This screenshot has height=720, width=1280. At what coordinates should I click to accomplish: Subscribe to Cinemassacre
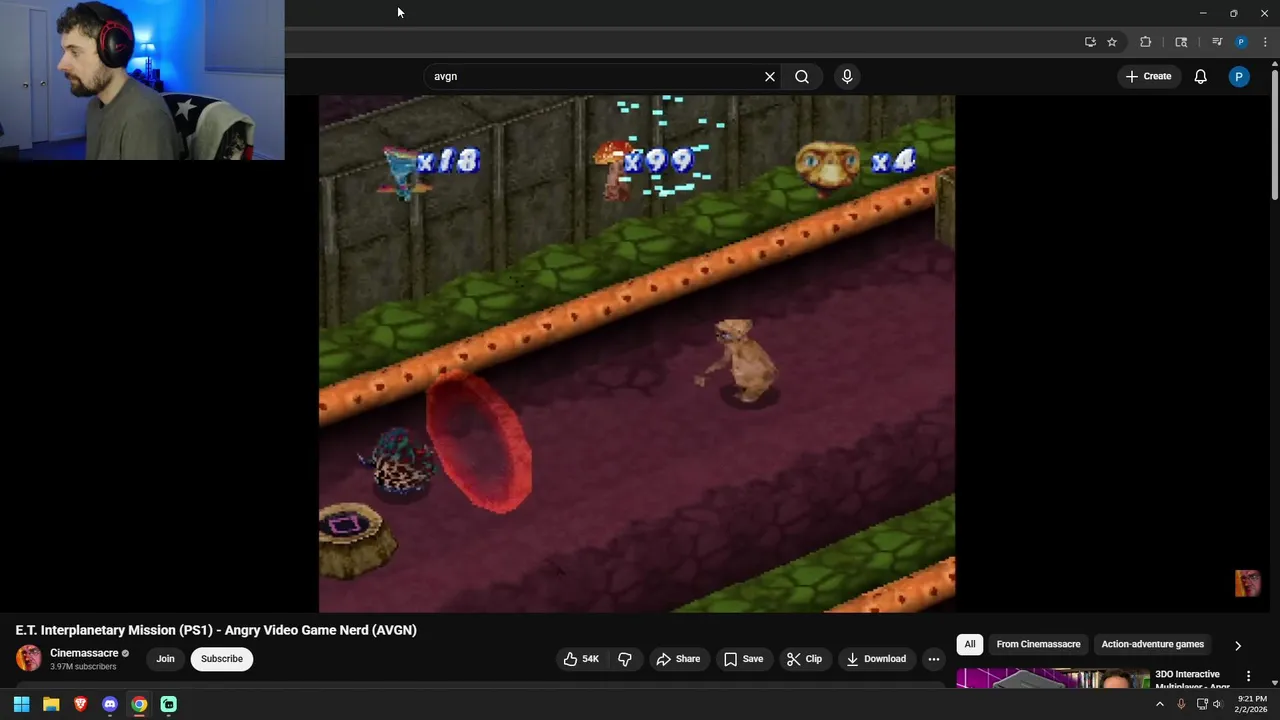click(222, 659)
